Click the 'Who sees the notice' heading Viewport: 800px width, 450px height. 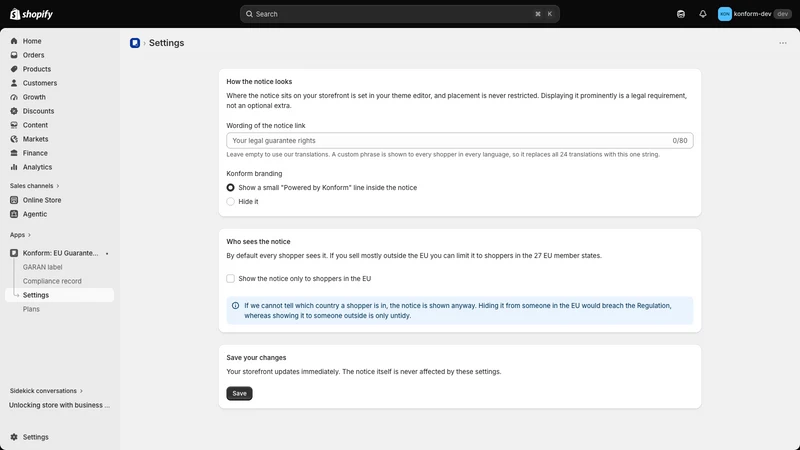coord(258,242)
